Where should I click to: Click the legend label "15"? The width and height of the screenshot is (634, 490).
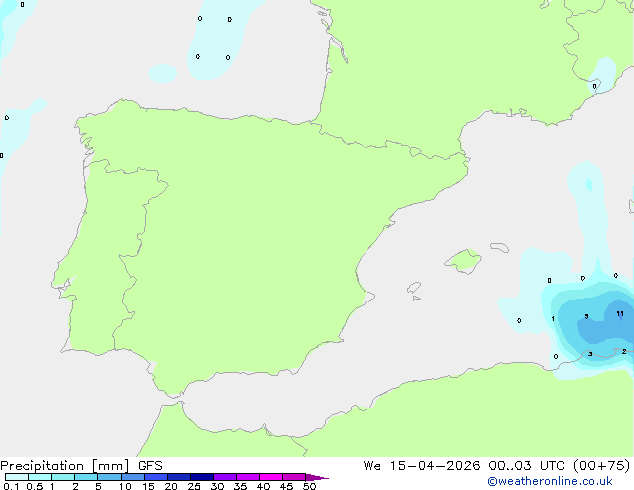[148, 486]
